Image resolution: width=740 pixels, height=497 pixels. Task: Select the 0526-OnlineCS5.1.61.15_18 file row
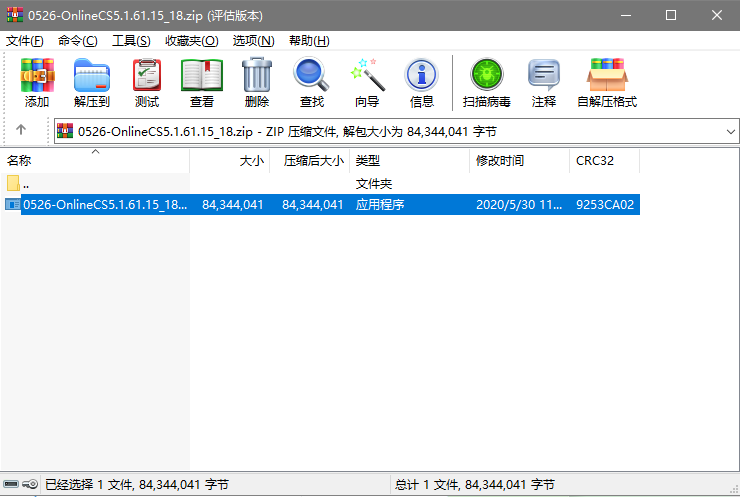104,204
